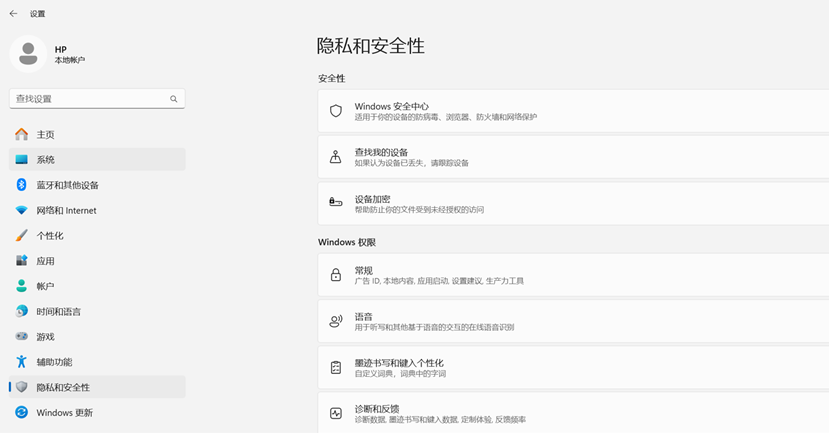Viewport: 829px width, 433px height.
Task: Click the 隐私和安全性 page heading
Action: tap(371, 46)
